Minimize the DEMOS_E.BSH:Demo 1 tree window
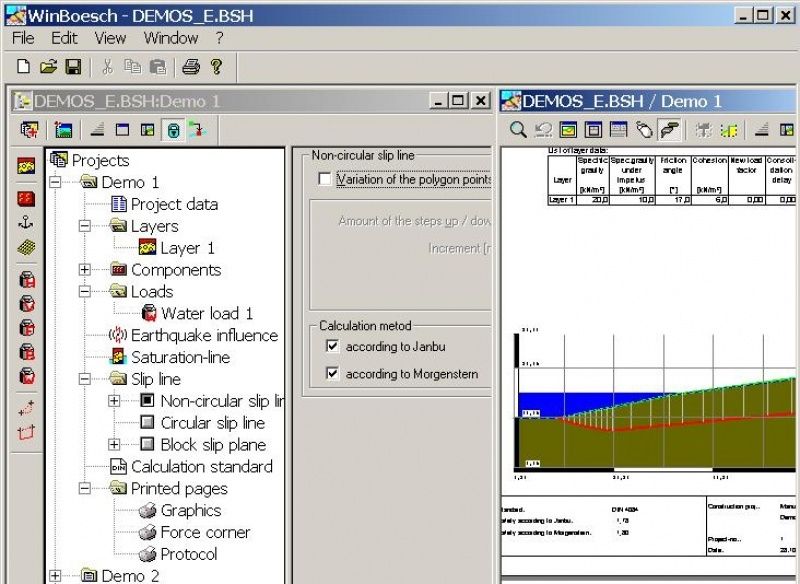Viewport: 800px width, 584px height. tap(439, 101)
